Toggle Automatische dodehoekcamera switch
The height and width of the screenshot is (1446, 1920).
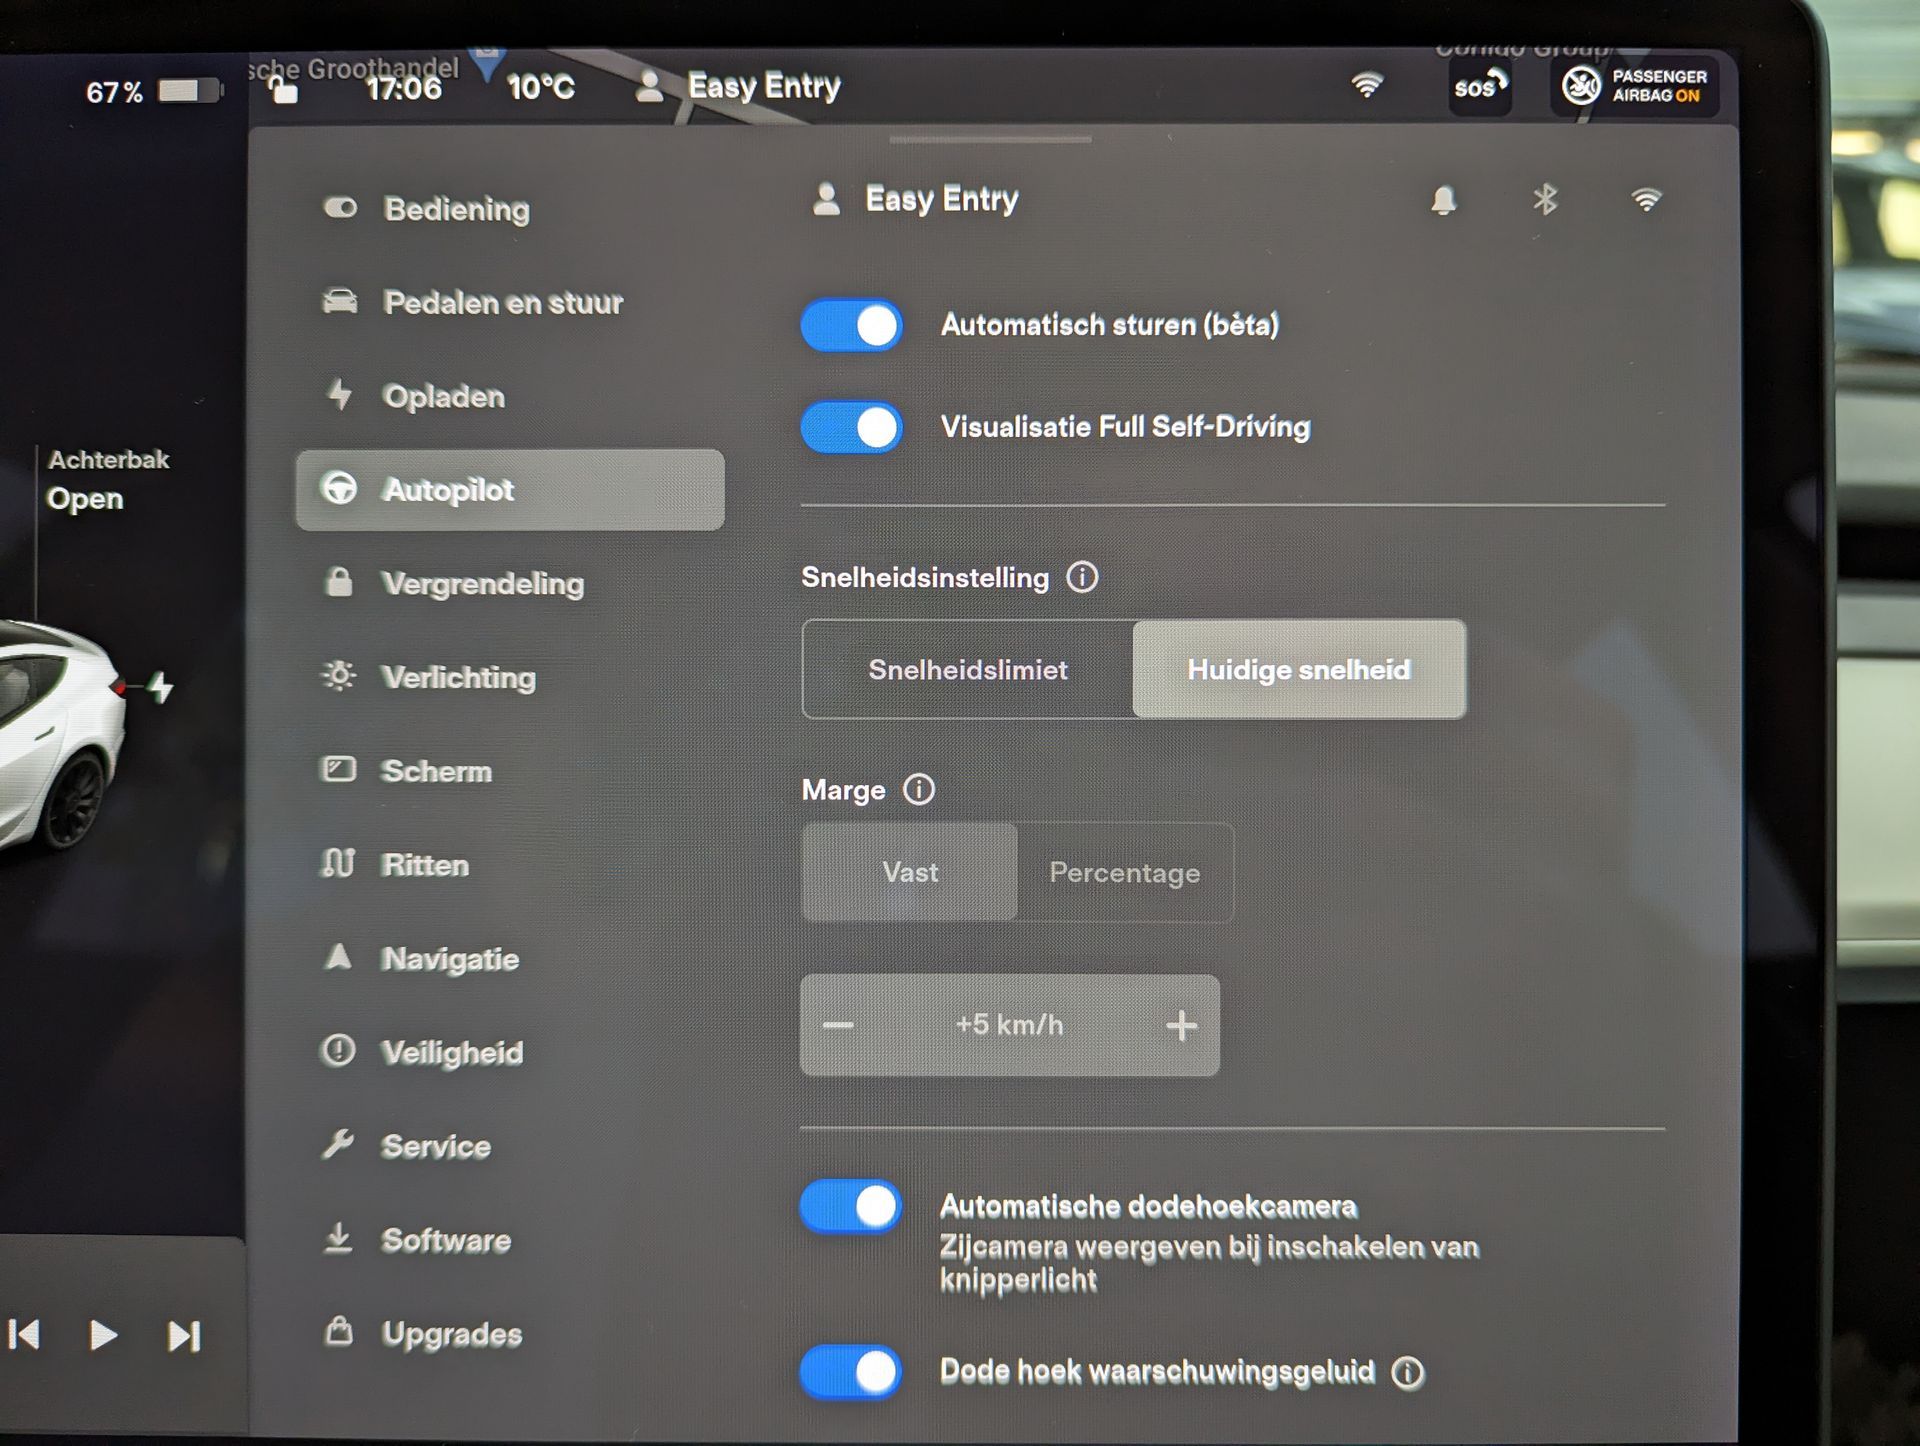(x=852, y=1207)
